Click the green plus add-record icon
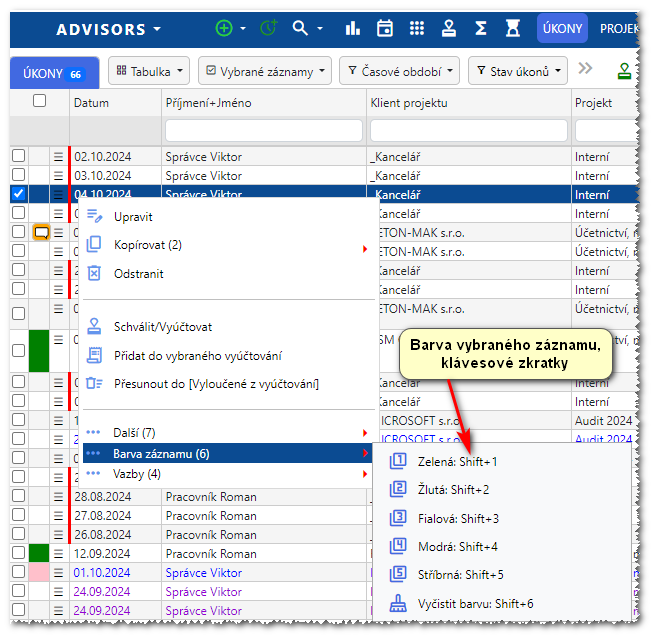 coord(226,28)
